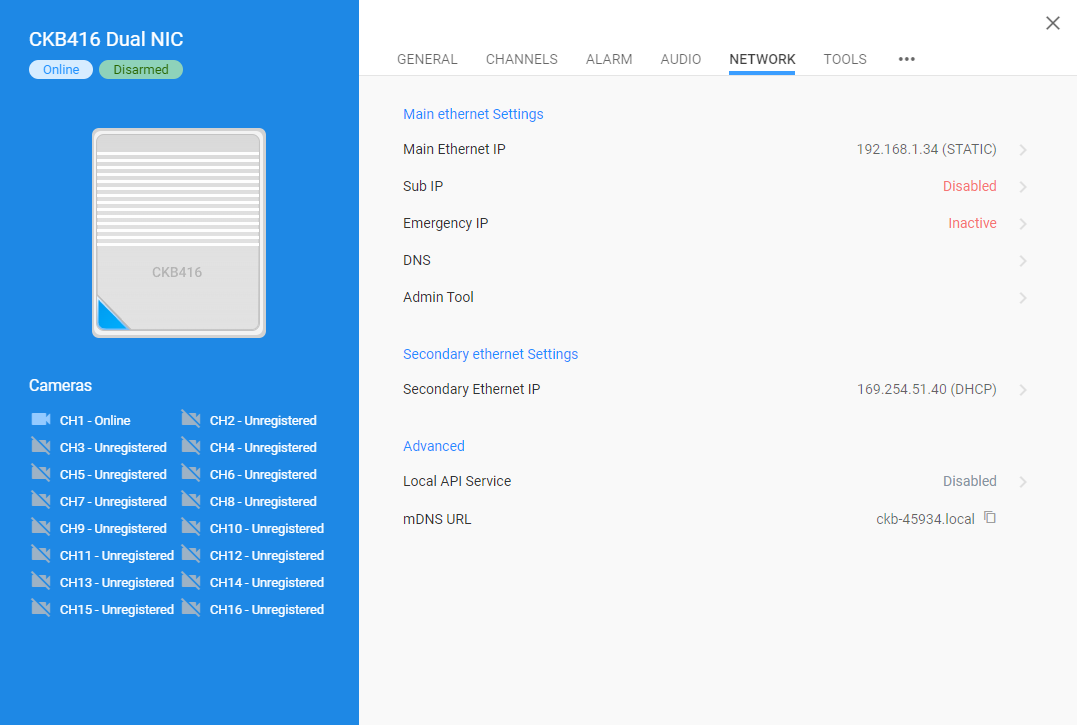Copy the mDNS URL to clipboard
The height and width of the screenshot is (725, 1077).
click(990, 518)
